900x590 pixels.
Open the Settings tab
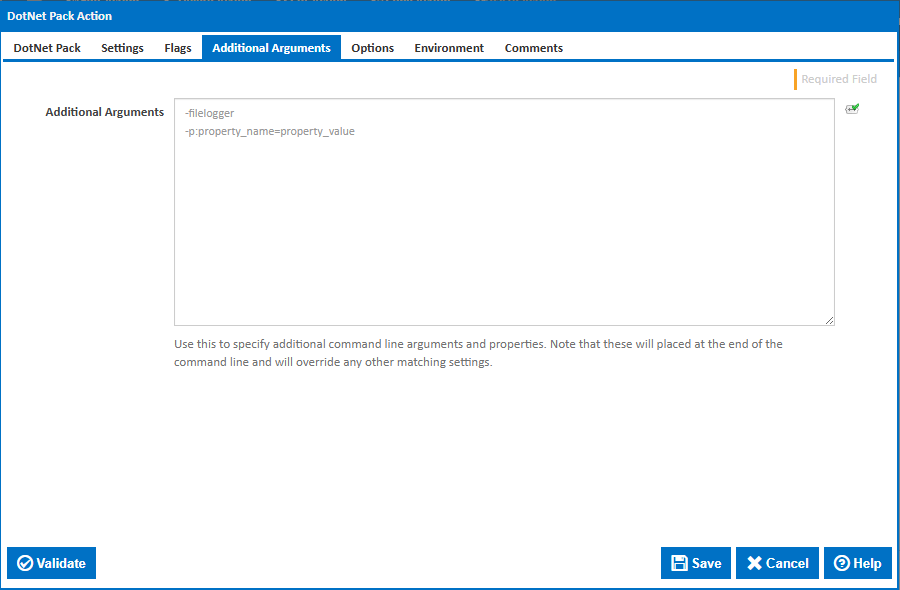pyautogui.click(x=121, y=47)
